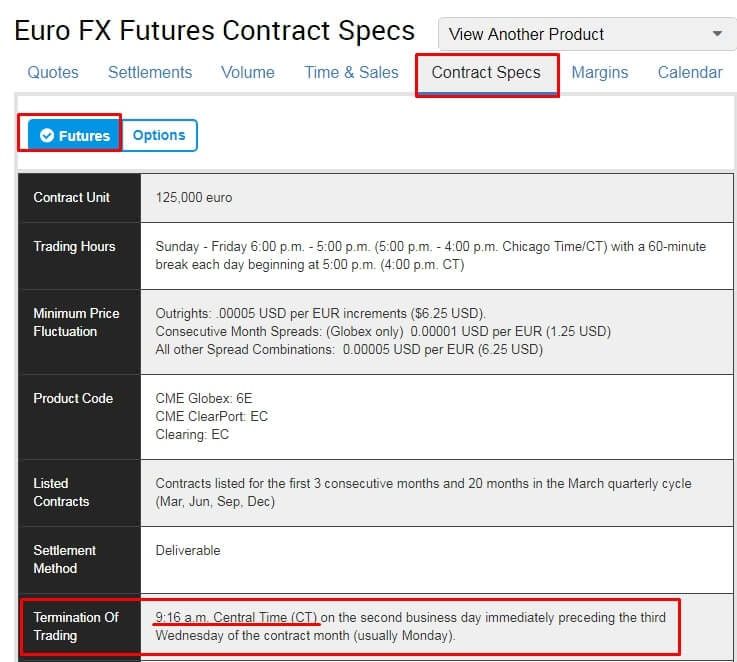Screen dimensions: 737x662
Task: Click the Euro FX Futures Contract Specs heading
Action: 214,31
